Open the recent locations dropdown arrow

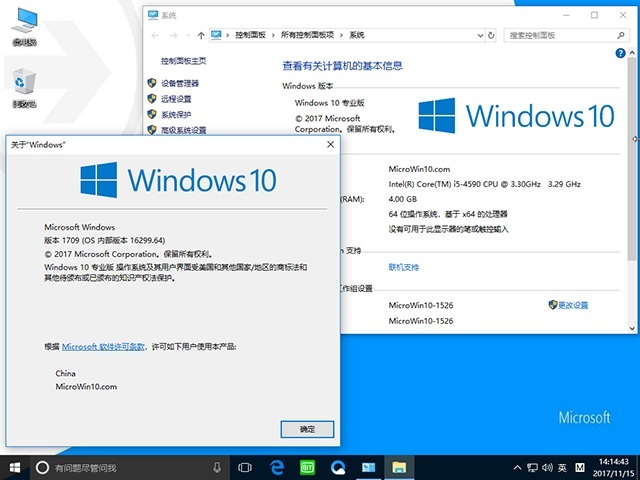pos(188,36)
